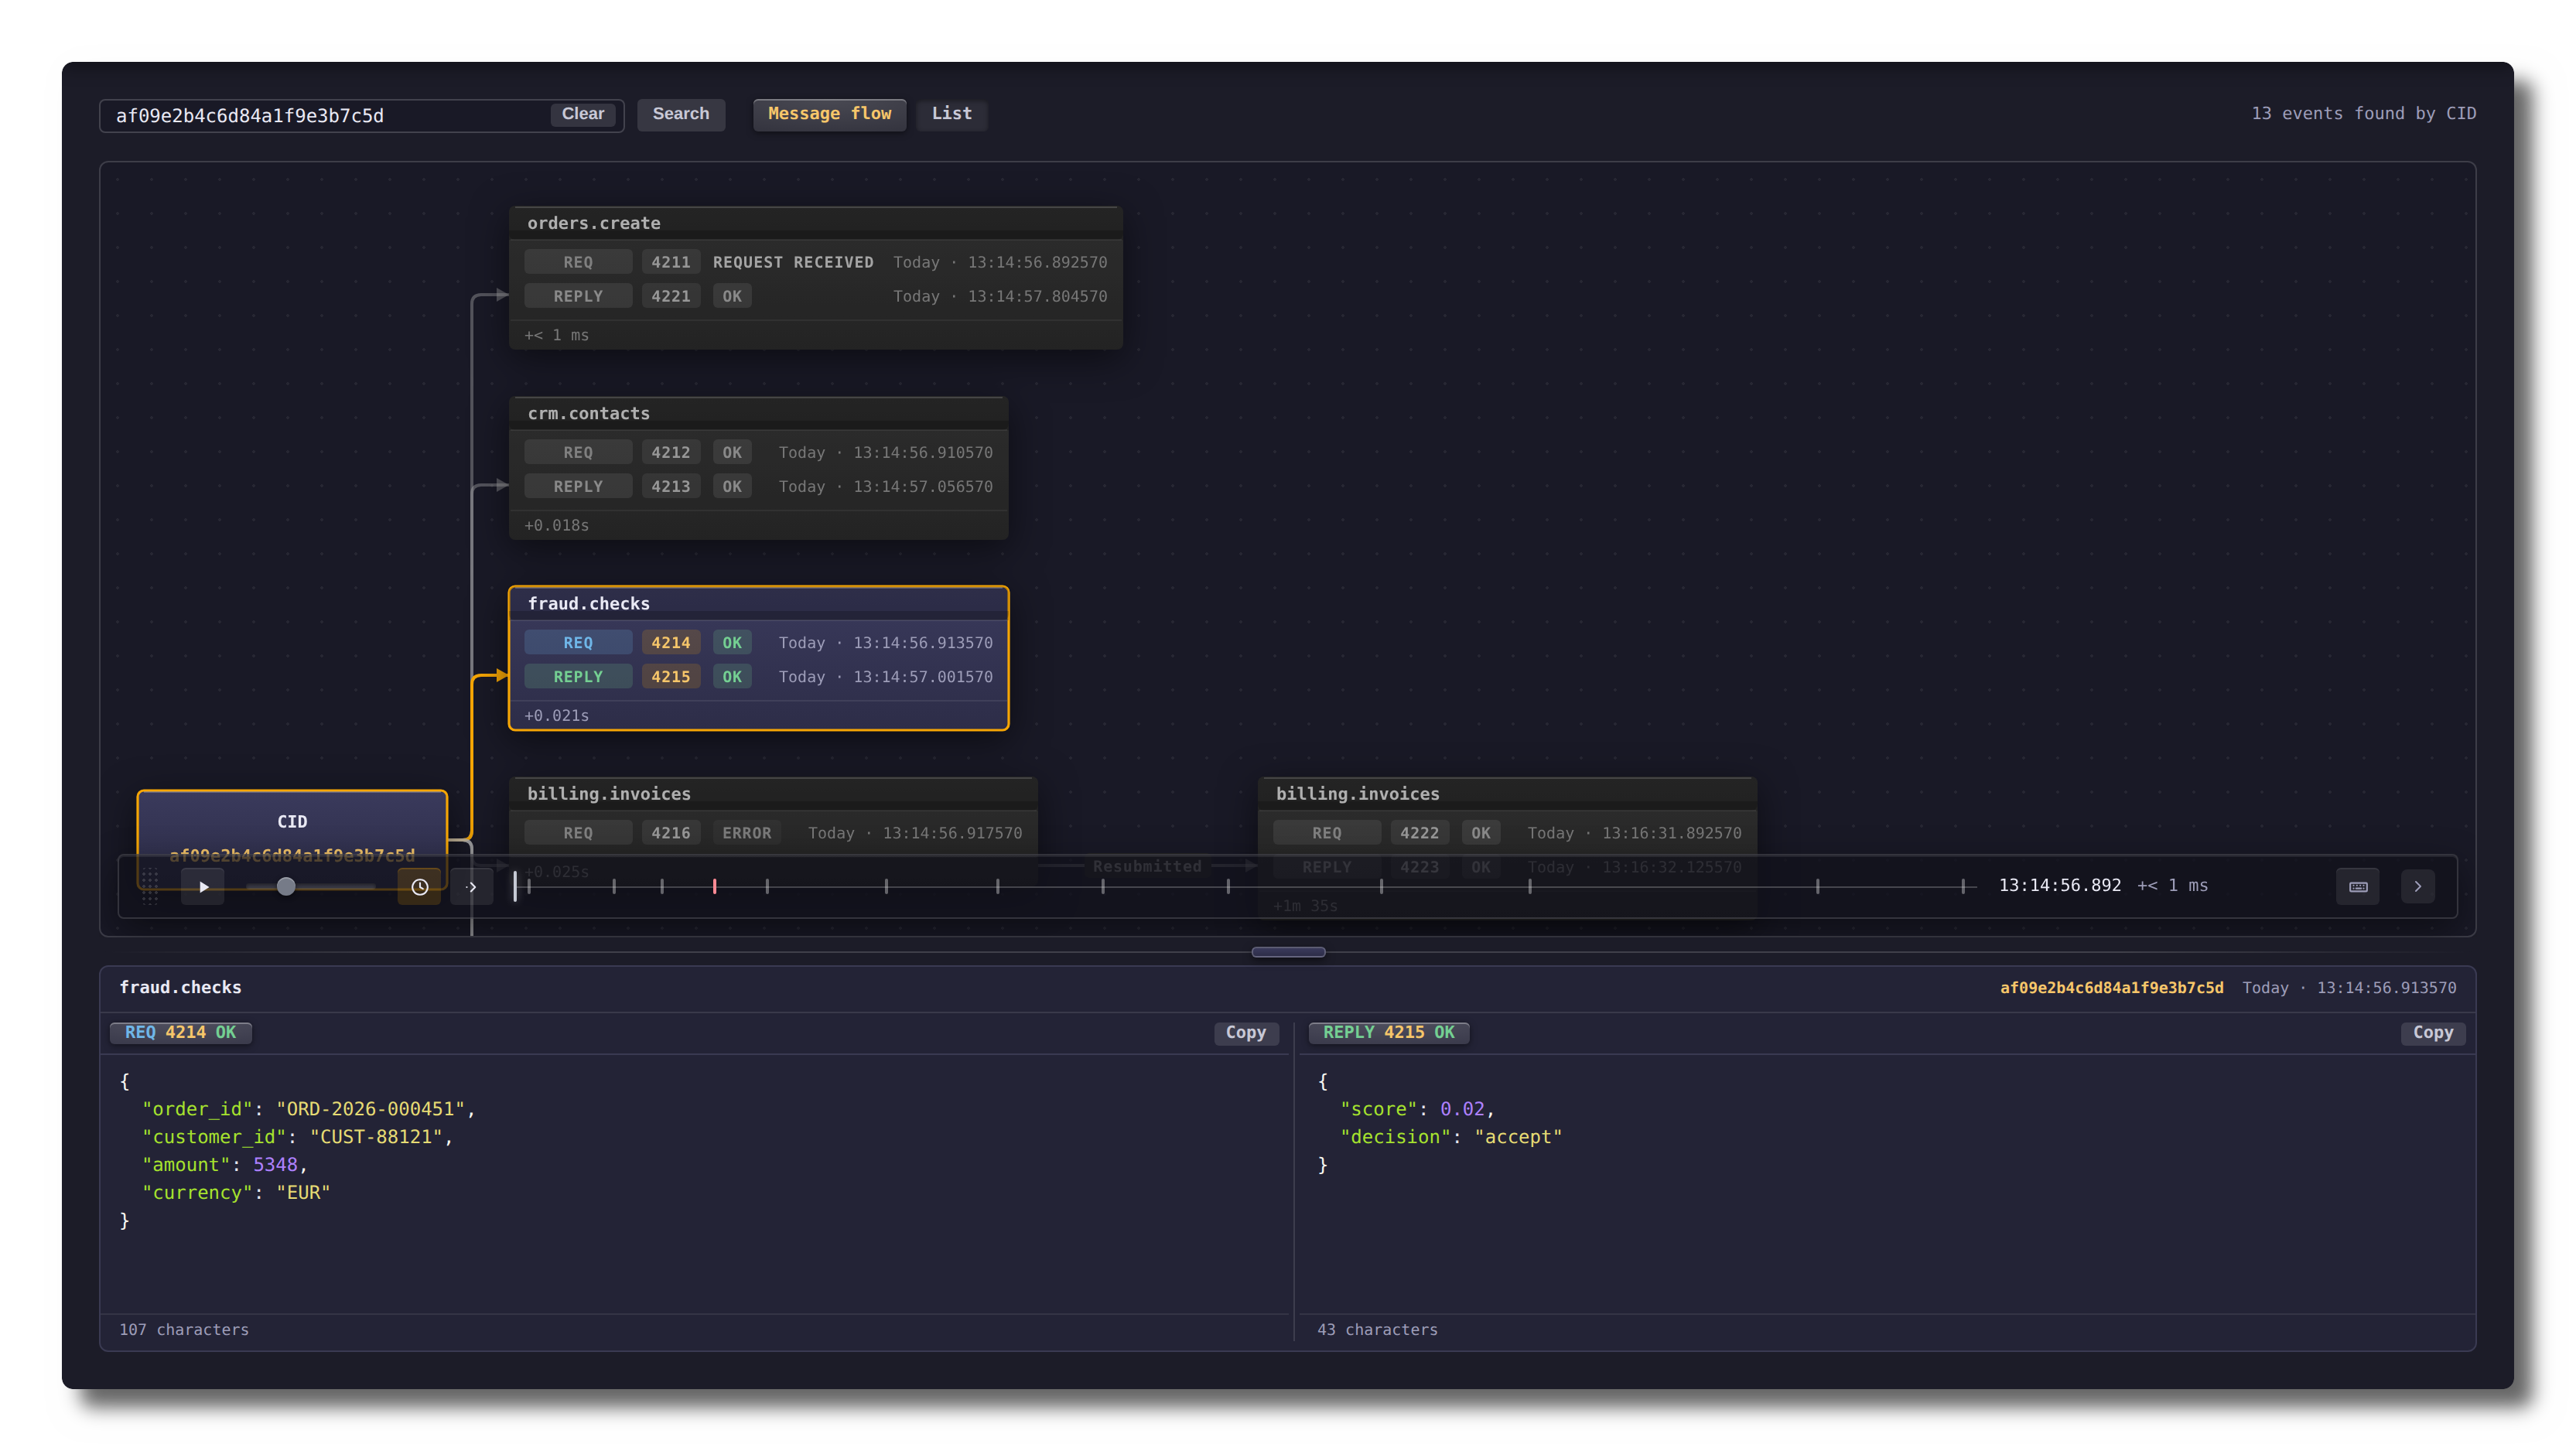Click the "43 characters" footer count
Viewport: 2576px width, 1451px height.
coord(1377,1329)
